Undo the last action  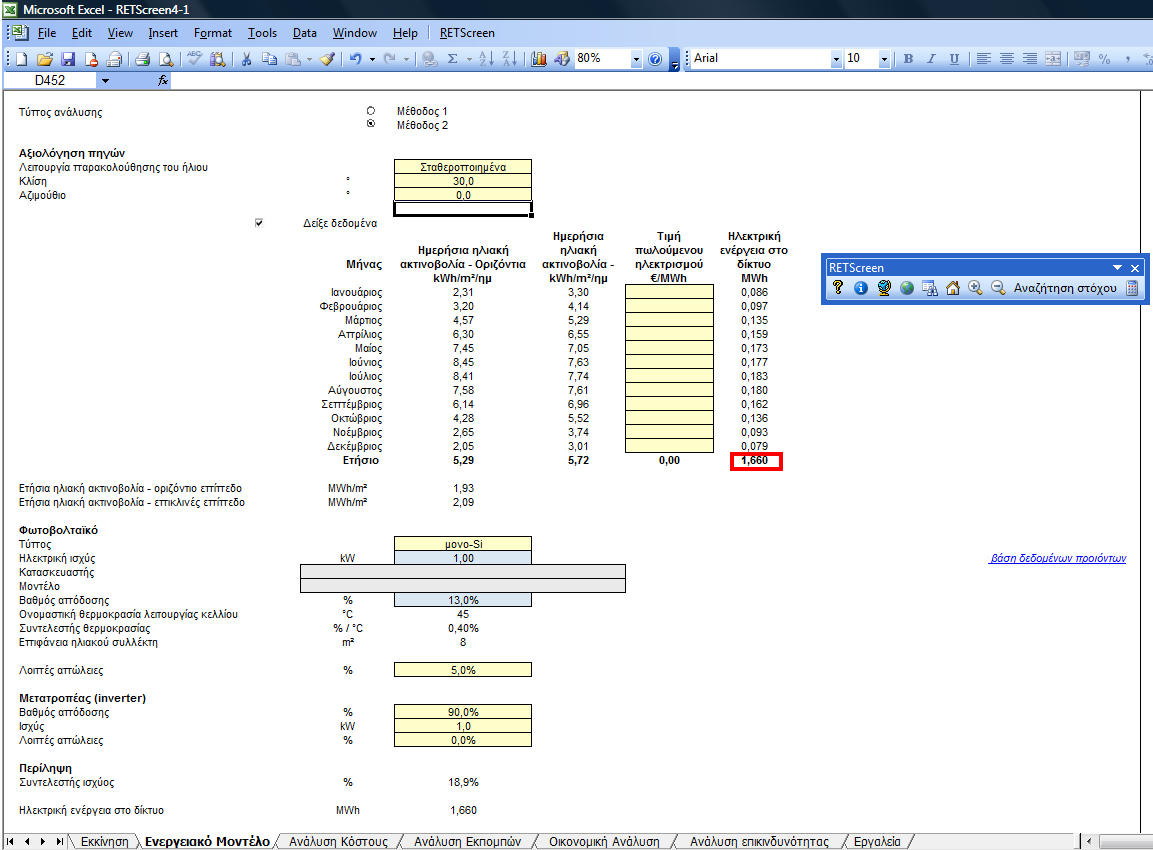point(356,59)
